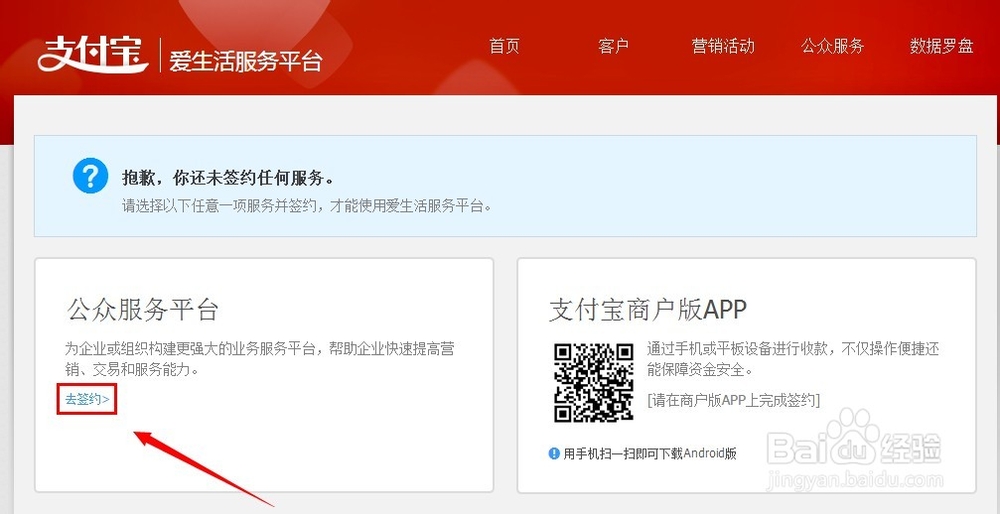Click the 支付宝商户版APP card heading
Screen dimensions: 1000x514
tap(647, 310)
